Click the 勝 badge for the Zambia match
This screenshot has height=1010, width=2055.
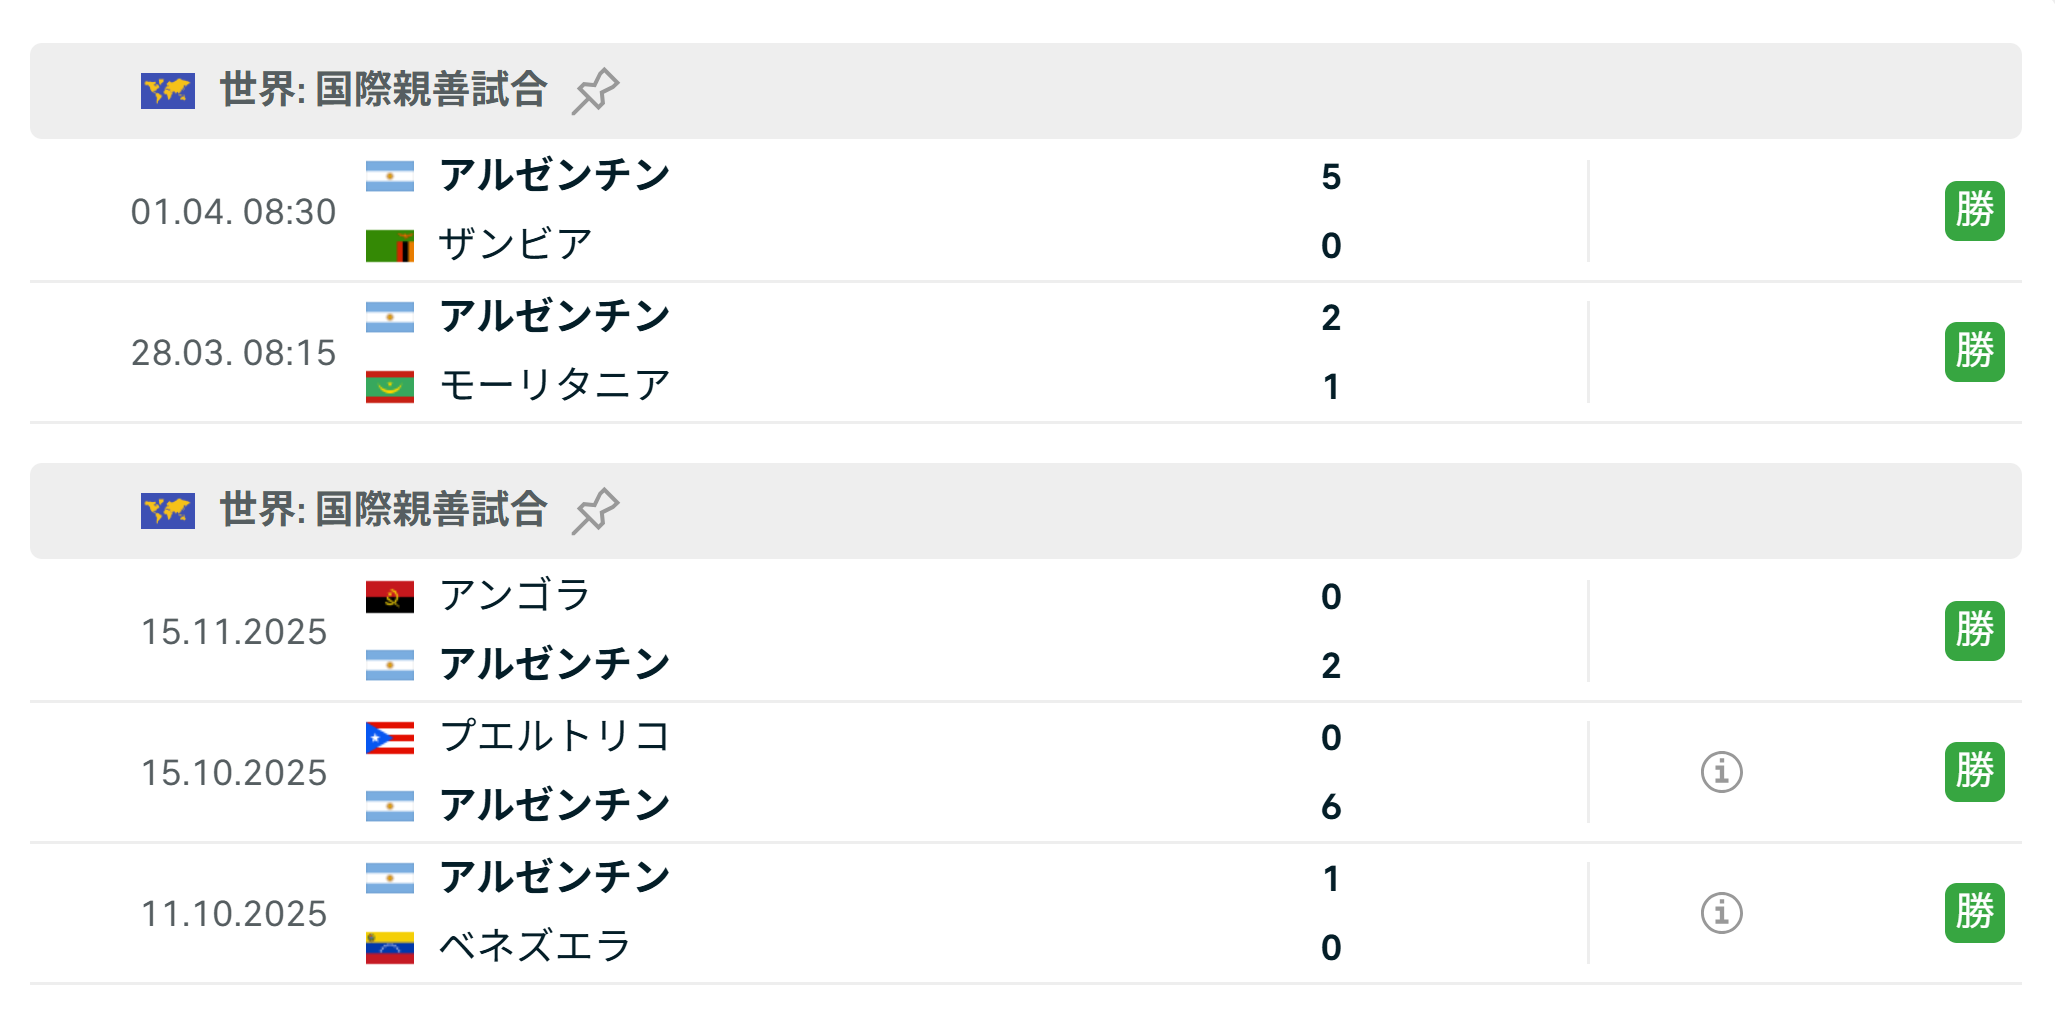pyautogui.click(x=1974, y=211)
